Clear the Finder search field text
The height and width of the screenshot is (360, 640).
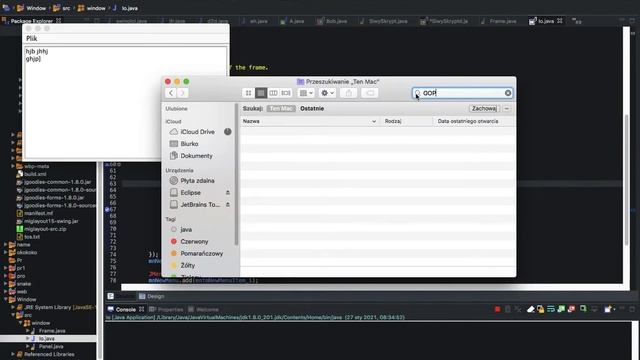tap(508, 93)
